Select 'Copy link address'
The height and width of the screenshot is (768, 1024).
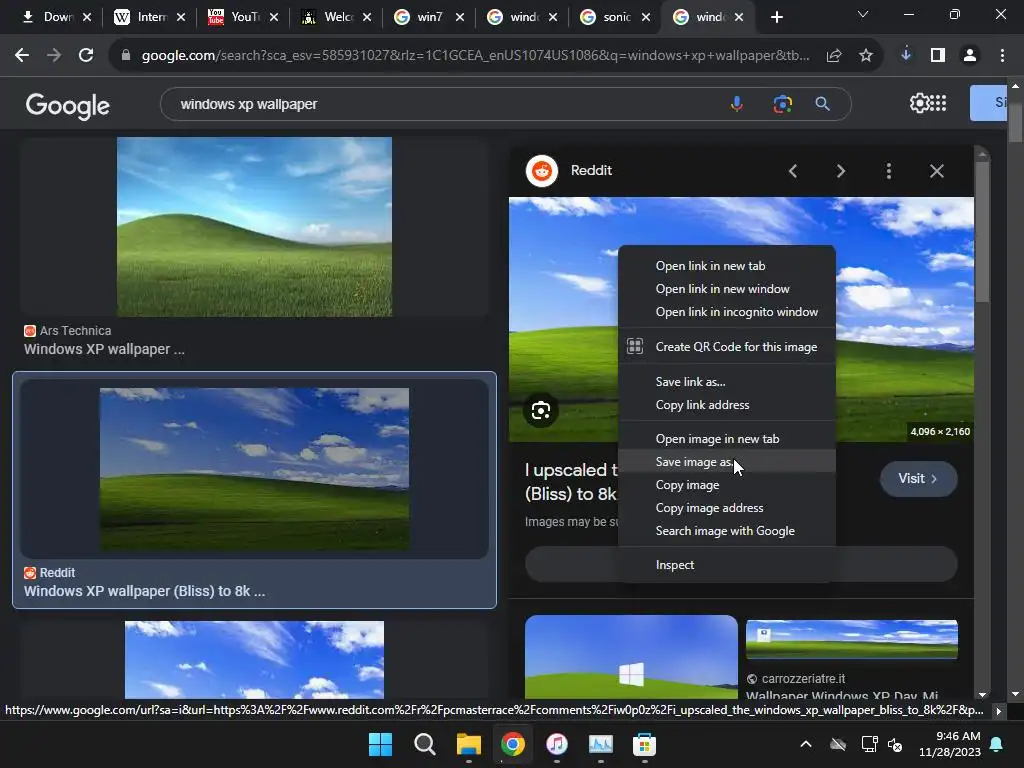pos(727,405)
